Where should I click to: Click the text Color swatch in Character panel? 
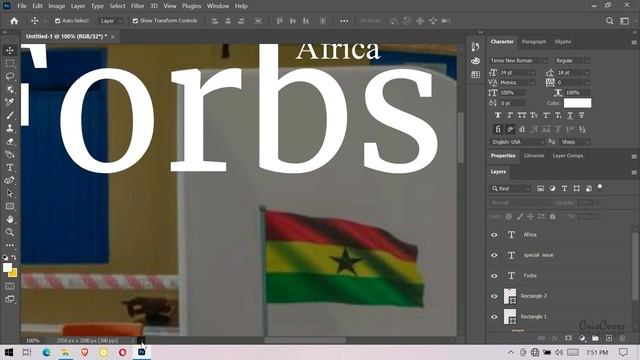tap(577, 103)
